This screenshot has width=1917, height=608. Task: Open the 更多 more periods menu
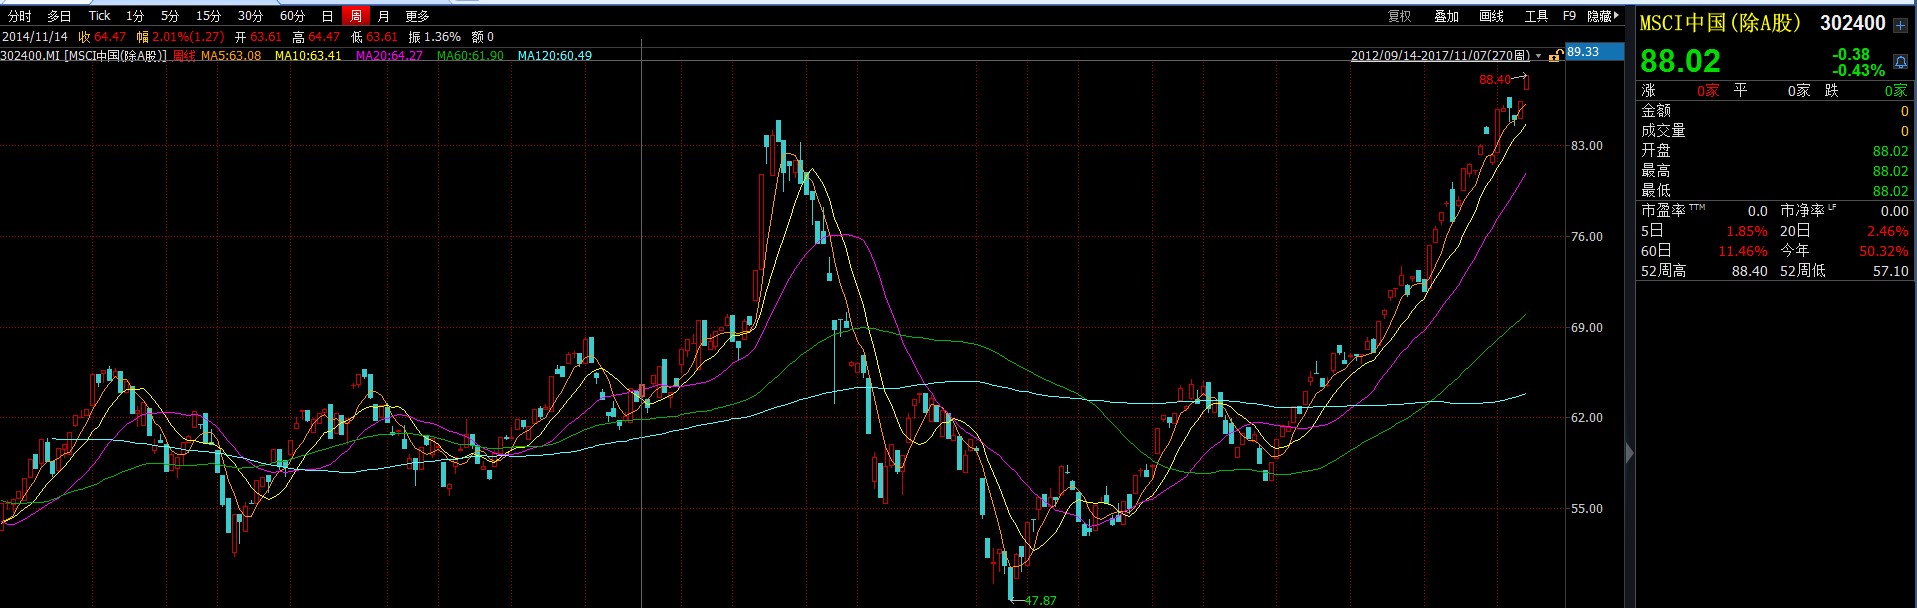point(417,16)
